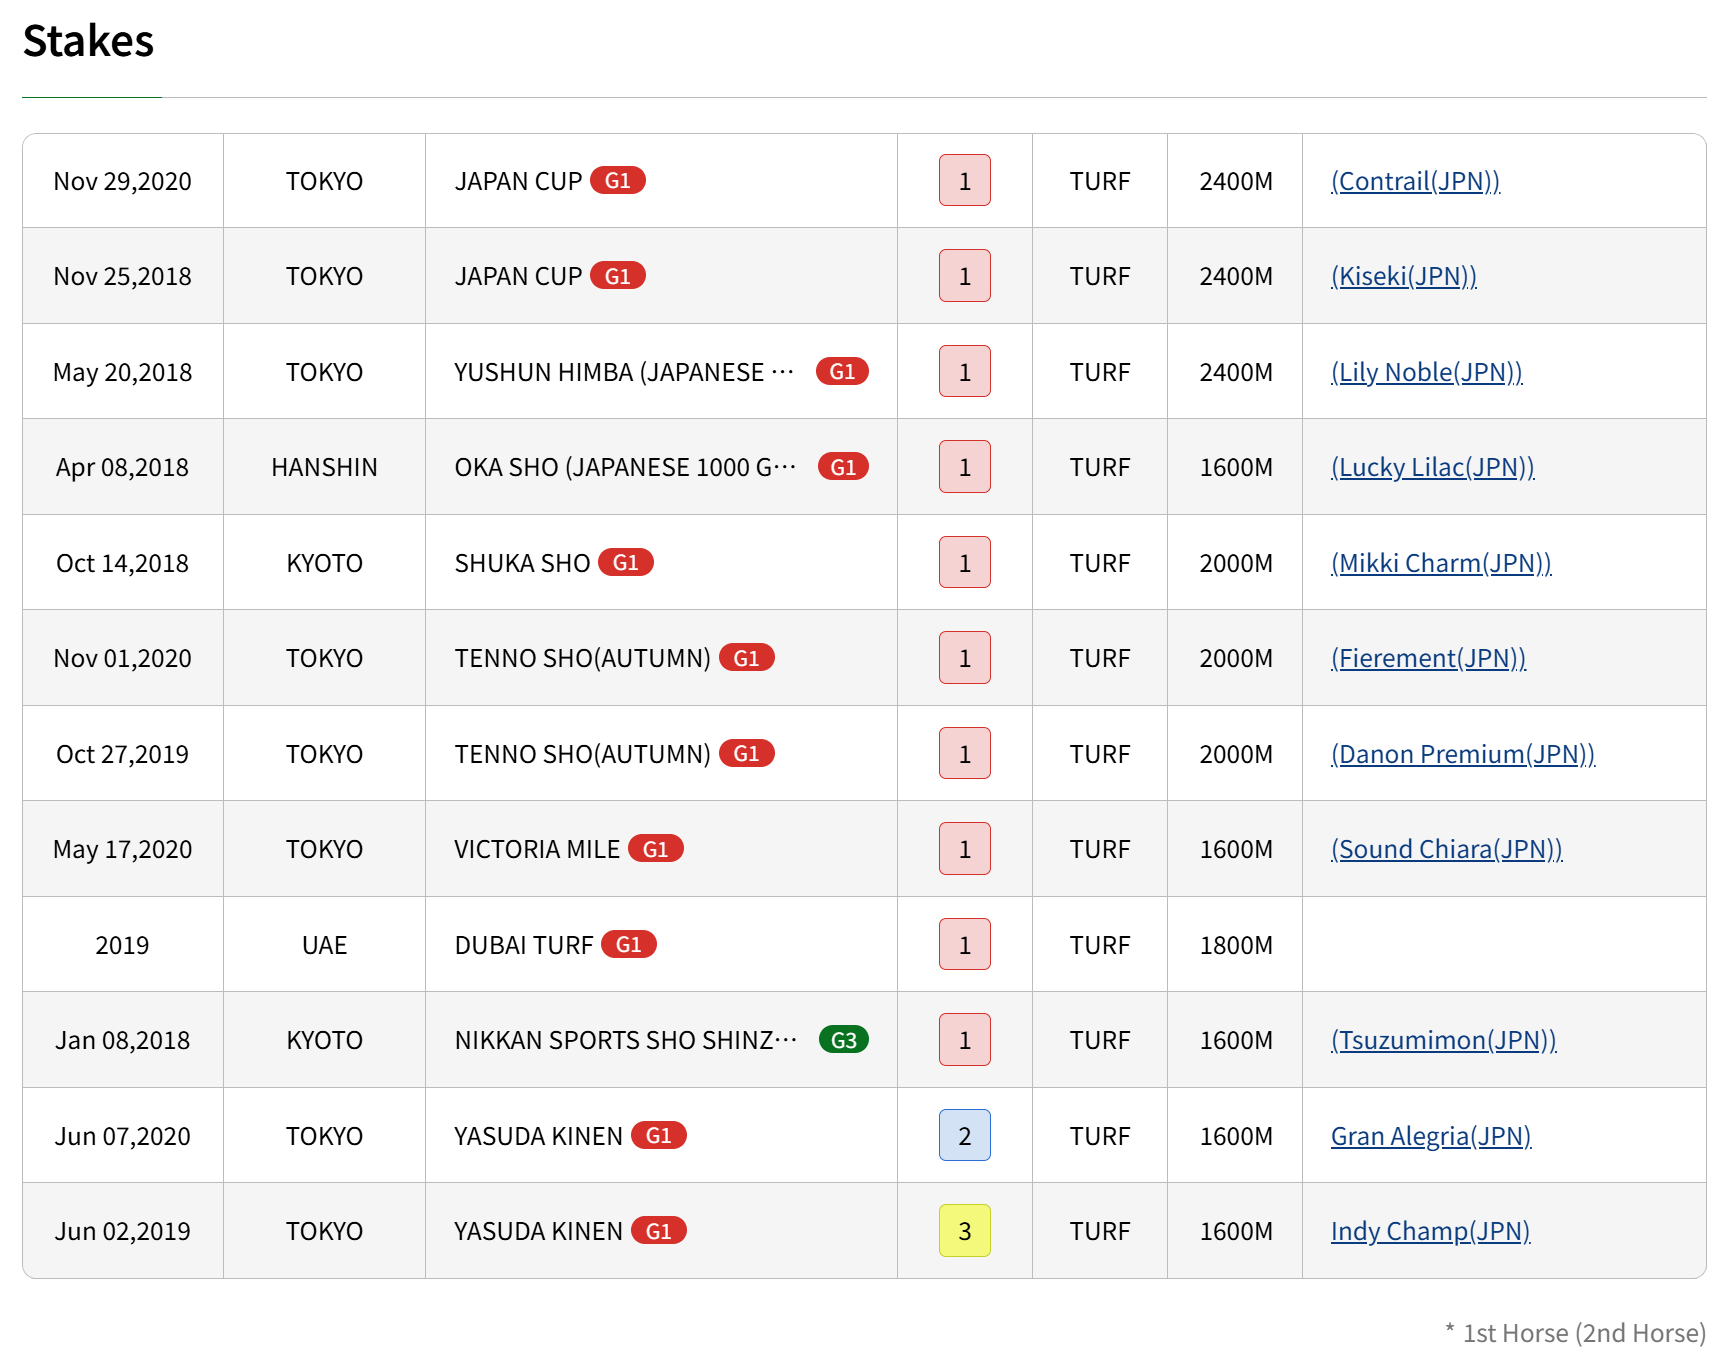Open the Lucky Lilac(JPN) link
Viewport: 1730px width, 1371px height.
point(1432,467)
